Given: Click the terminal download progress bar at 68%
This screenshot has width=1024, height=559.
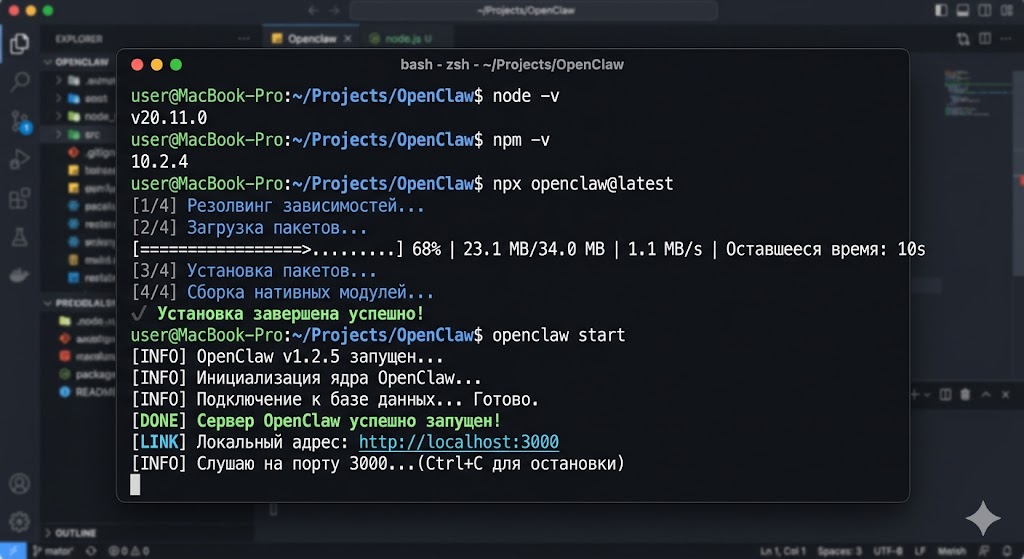Looking at the screenshot, I should coord(268,249).
